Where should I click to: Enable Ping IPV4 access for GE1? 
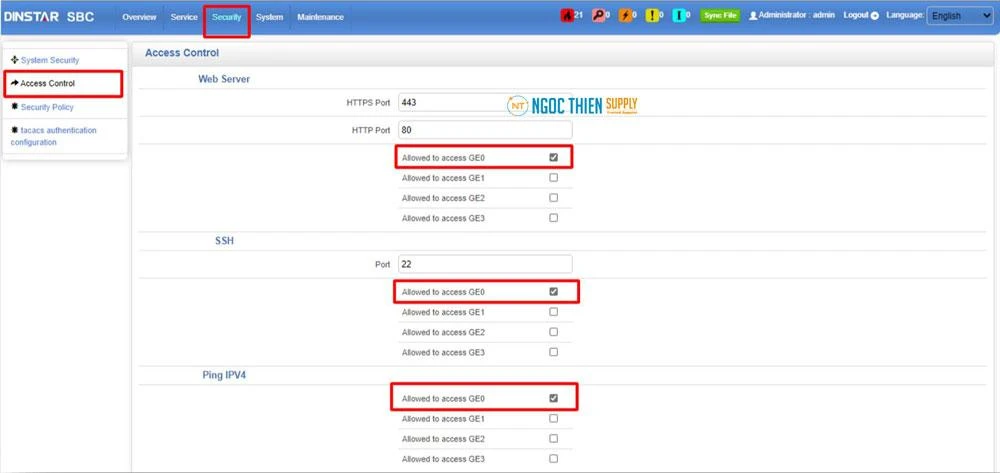pos(554,418)
